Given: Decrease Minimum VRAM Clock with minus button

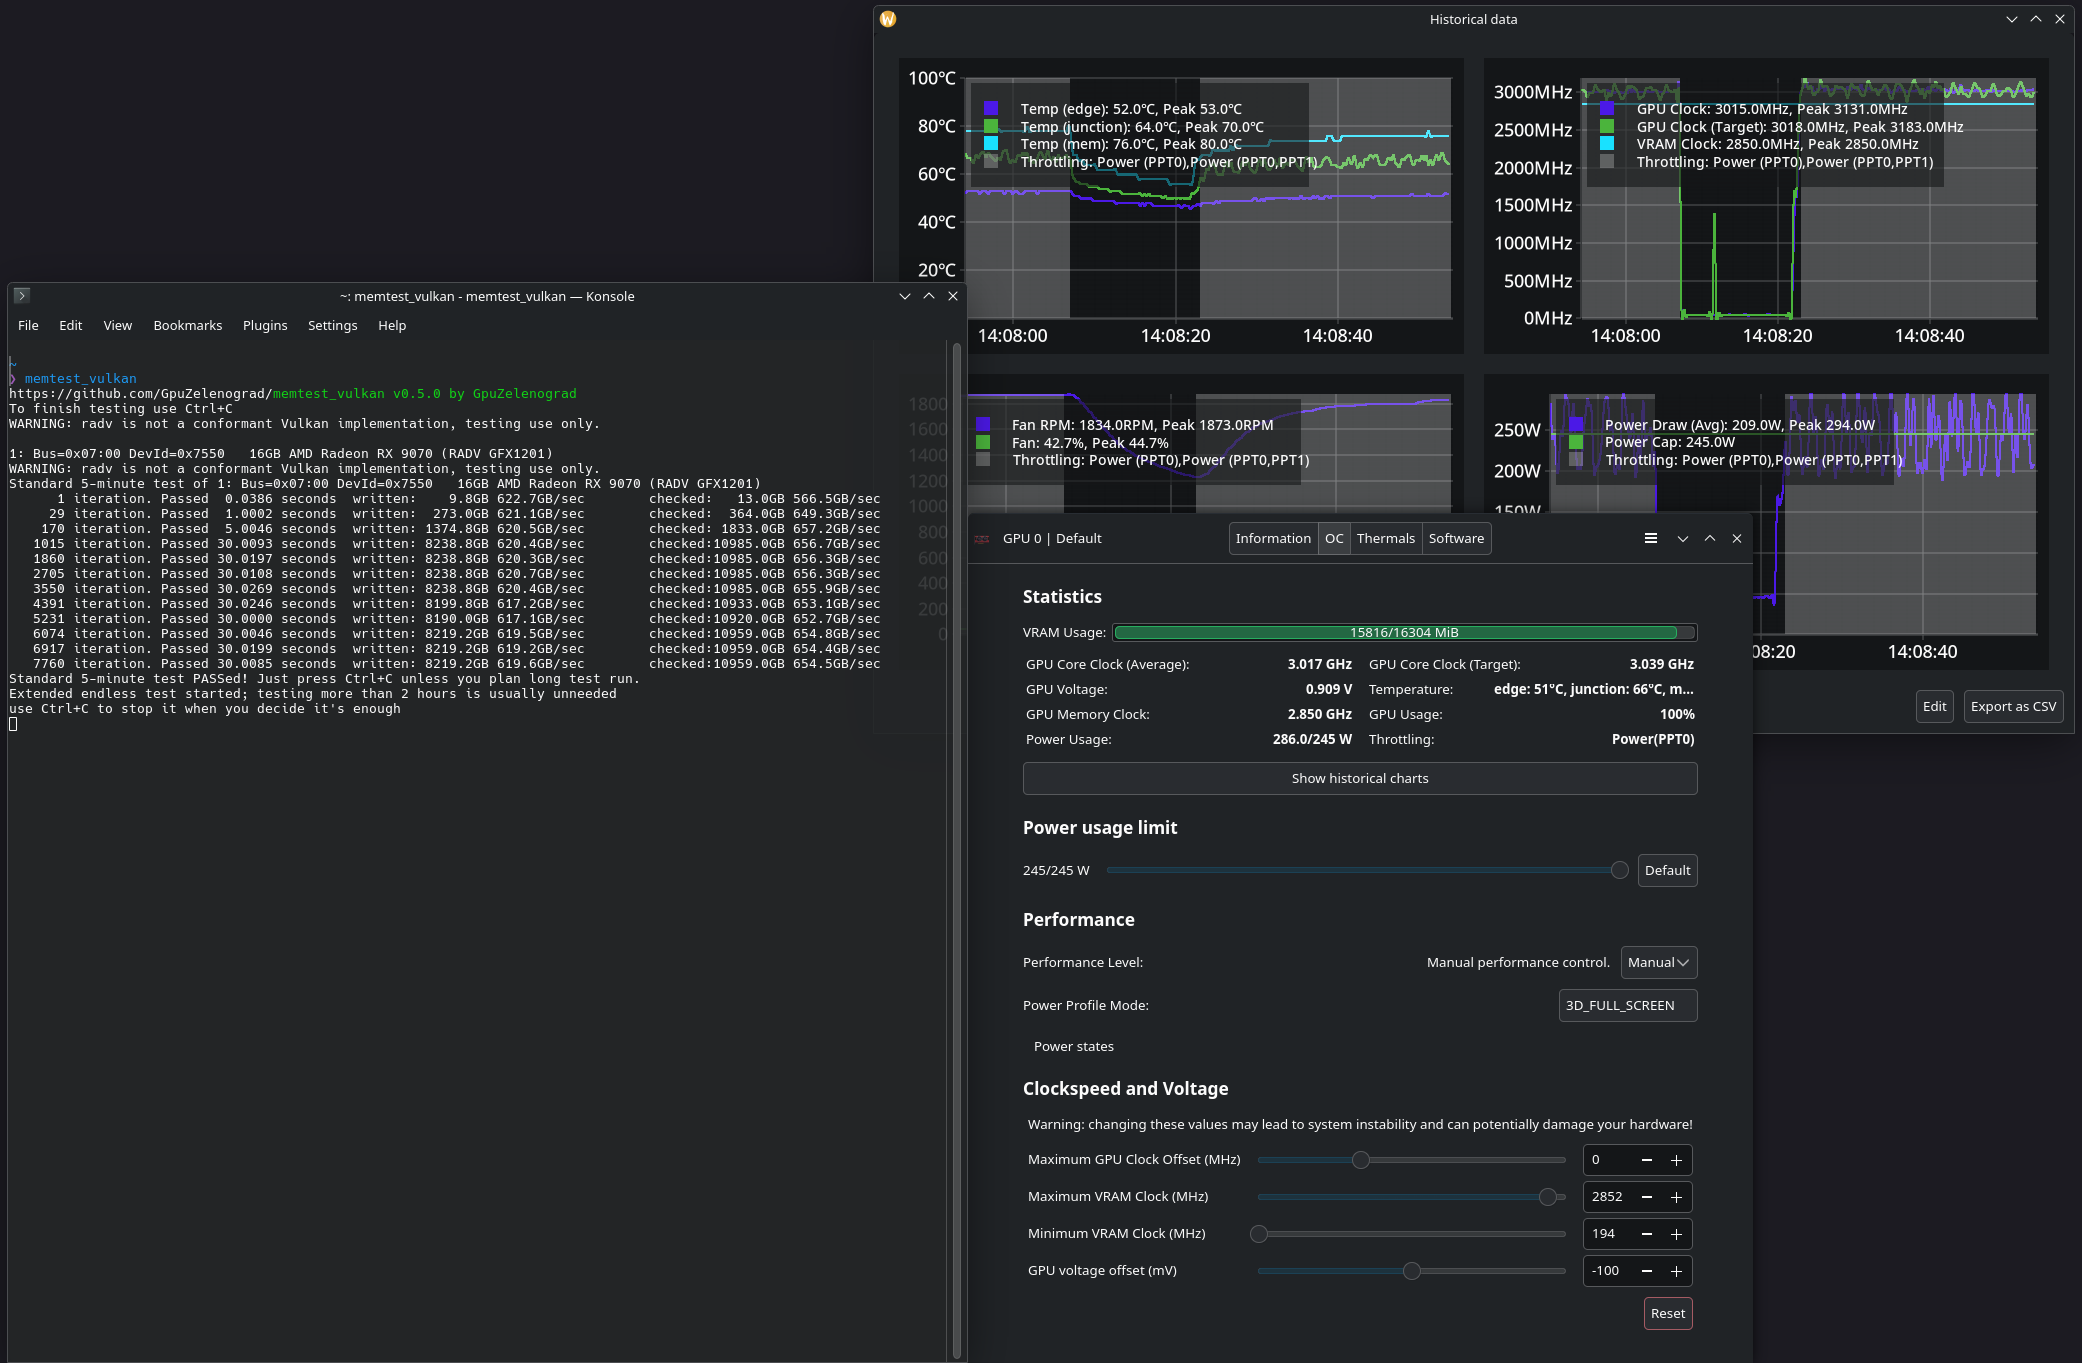Looking at the screenshot, I should (x=1647, y=1234).
